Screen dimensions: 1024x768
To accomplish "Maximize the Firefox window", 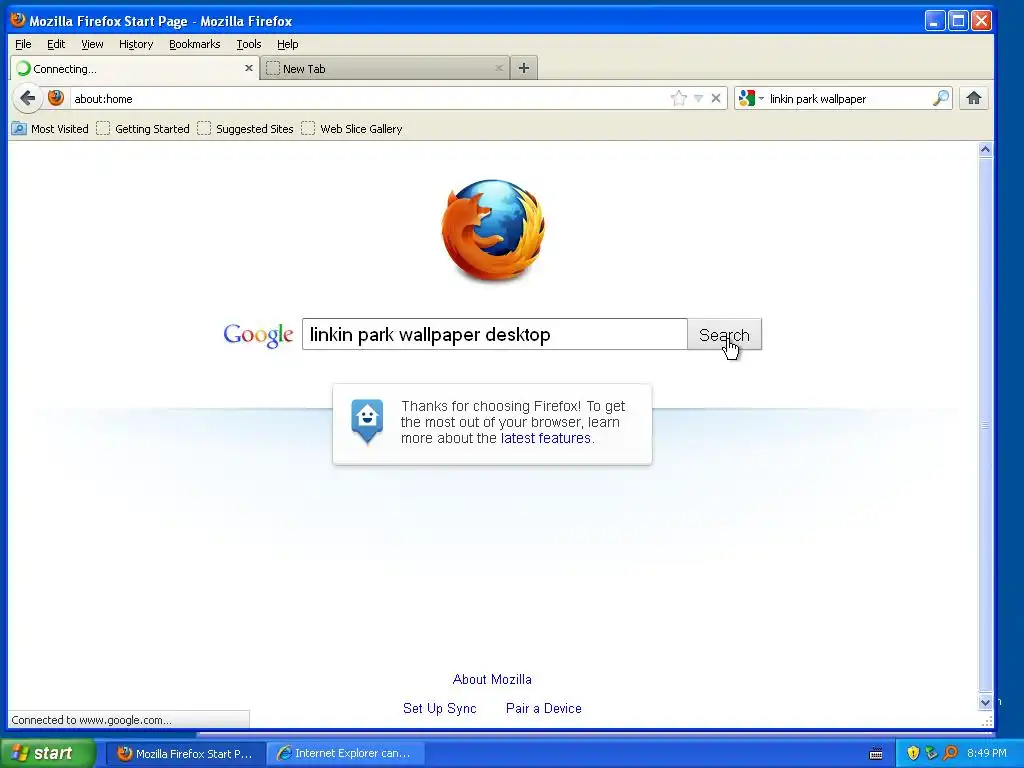I will tap(958, 21).
